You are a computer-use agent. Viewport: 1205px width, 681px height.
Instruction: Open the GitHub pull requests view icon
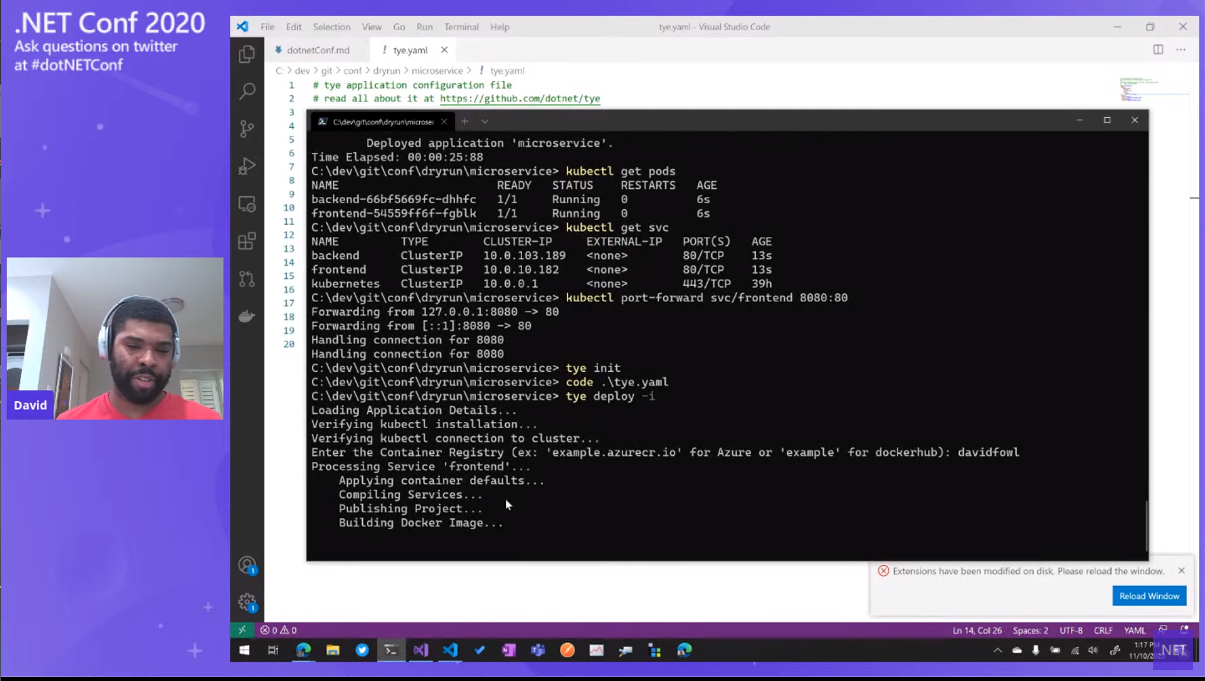[x=247, y=279]
